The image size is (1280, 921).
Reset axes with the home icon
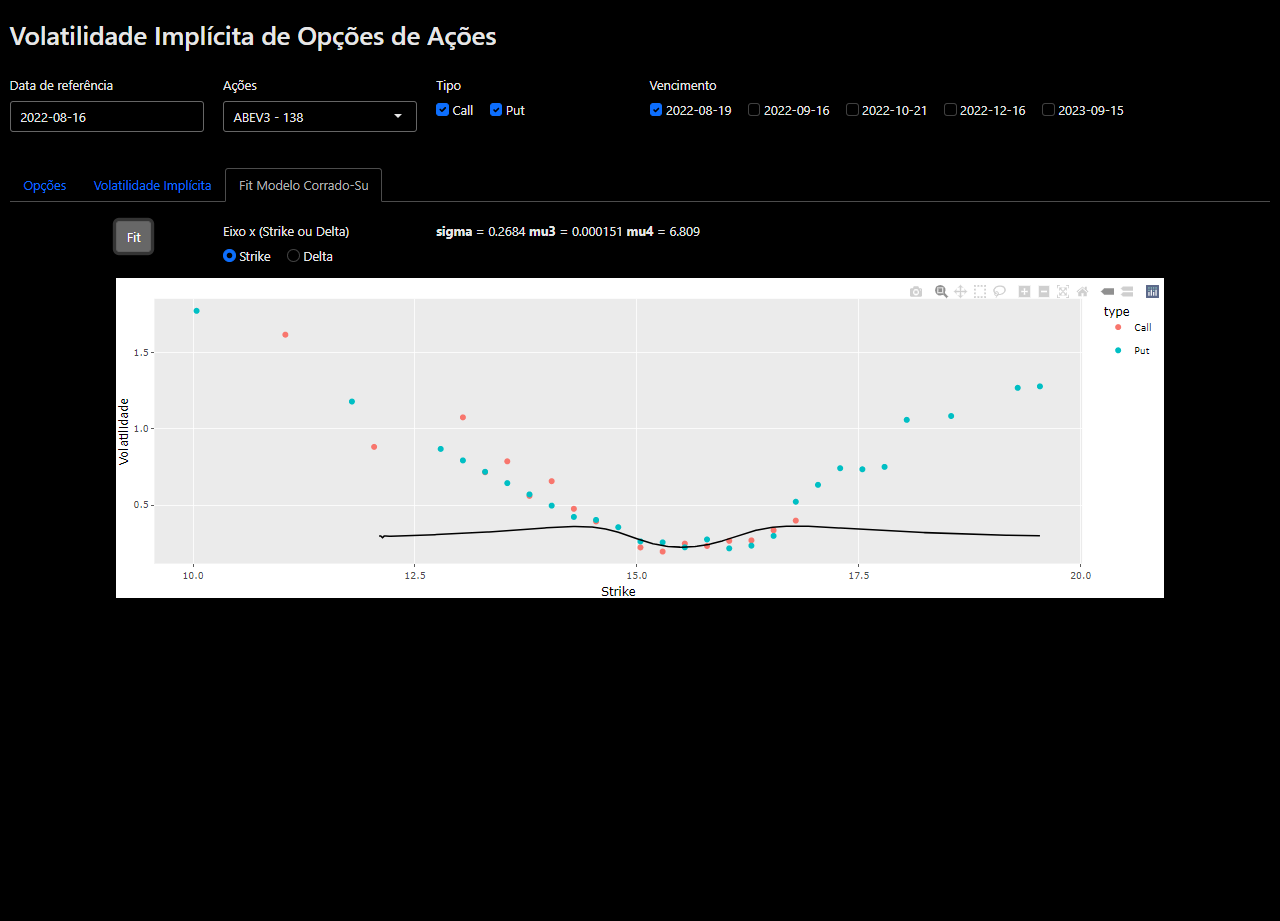click(x=1082, y=292)
